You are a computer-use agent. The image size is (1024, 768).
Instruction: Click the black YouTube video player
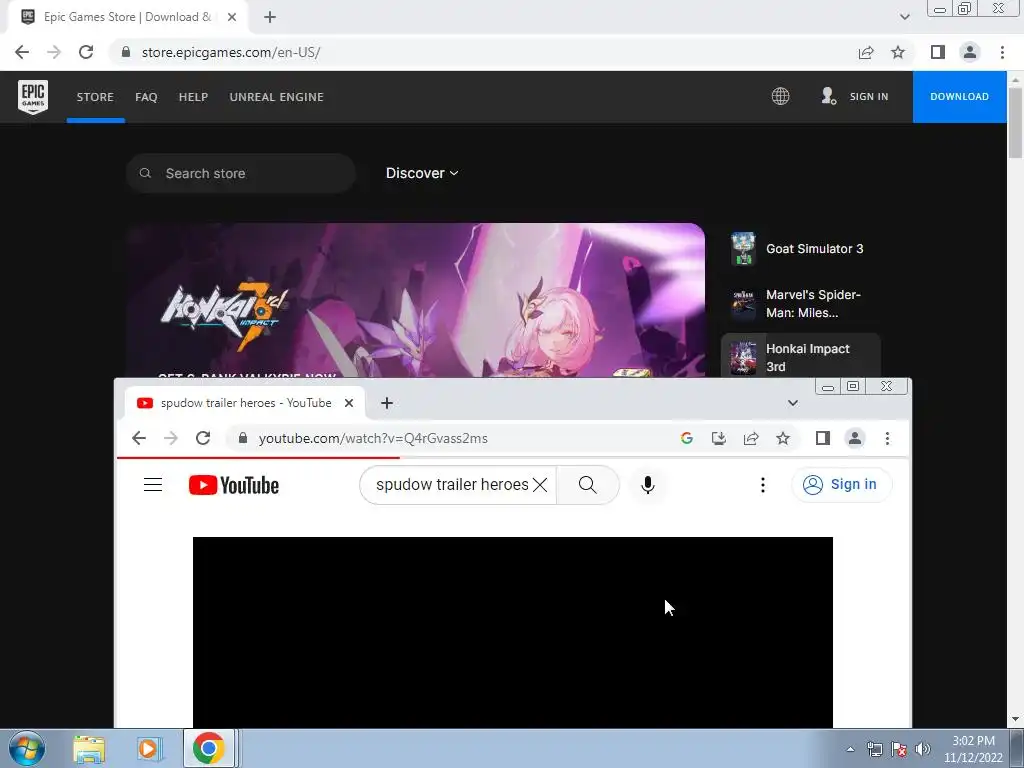coord(513,632)
